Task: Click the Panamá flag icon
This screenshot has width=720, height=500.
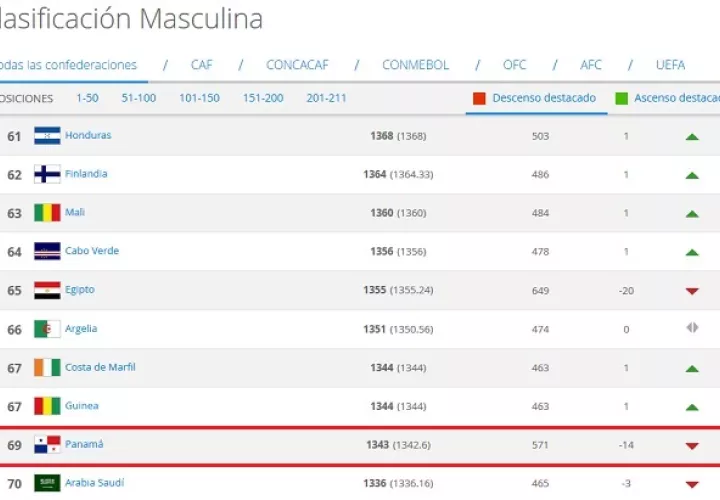Action: pos(47,445)
